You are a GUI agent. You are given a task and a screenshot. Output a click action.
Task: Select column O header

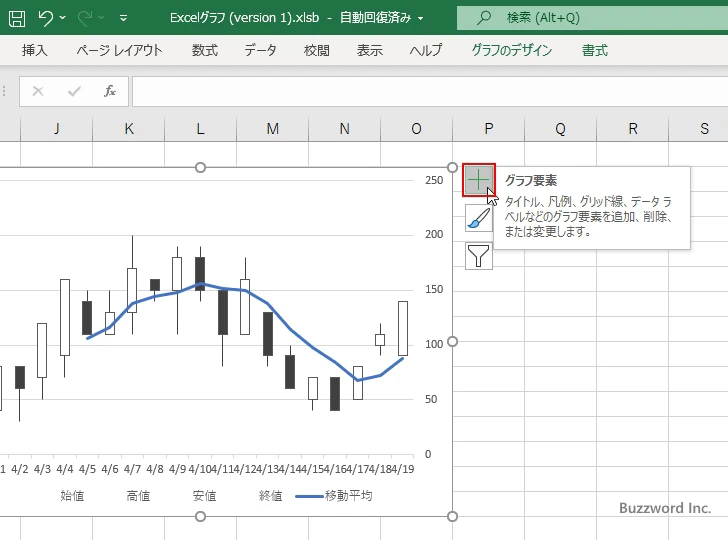click(x=416, y=129)
